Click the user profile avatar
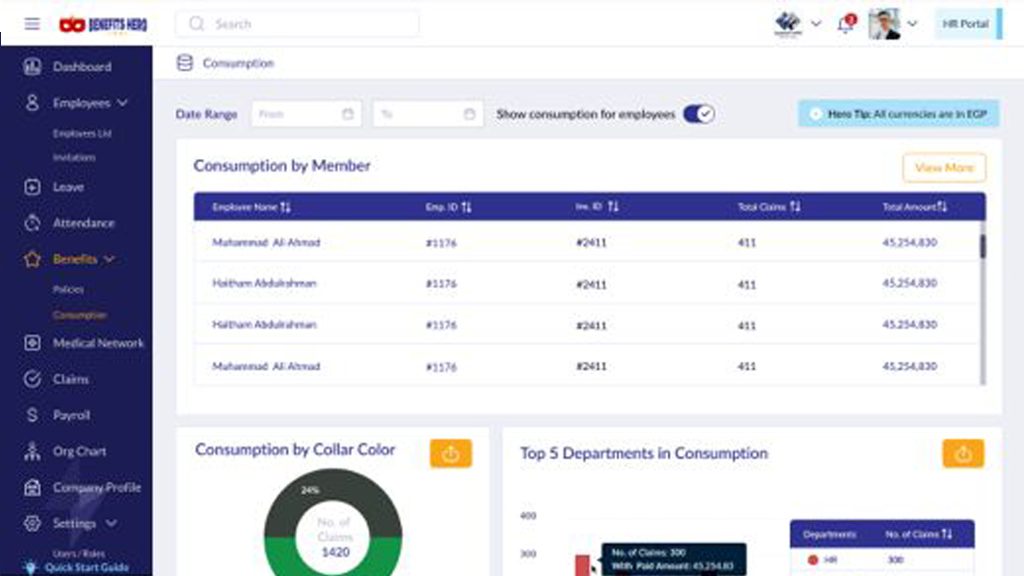Viewport: 1024px width, 576px height. click(884, 24)
